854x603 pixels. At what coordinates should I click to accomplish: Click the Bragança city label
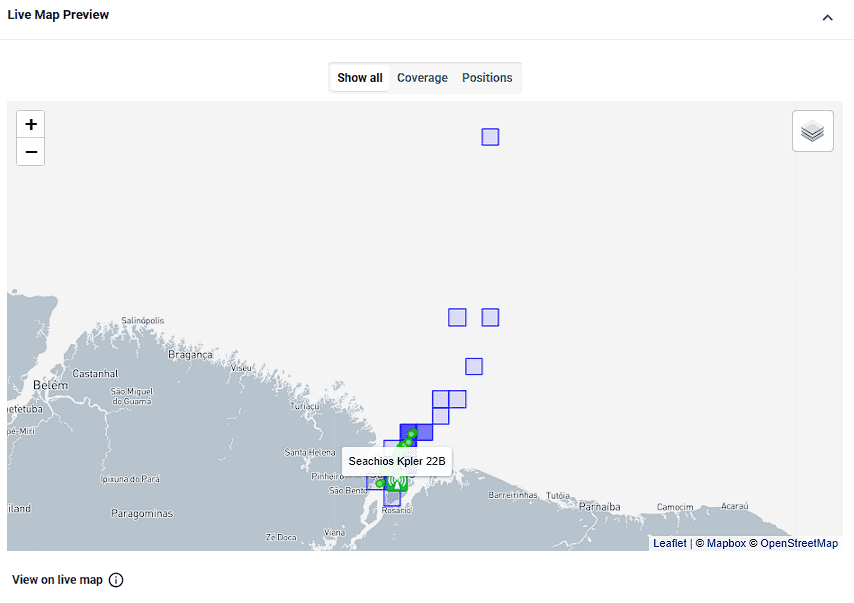[190, 355]
